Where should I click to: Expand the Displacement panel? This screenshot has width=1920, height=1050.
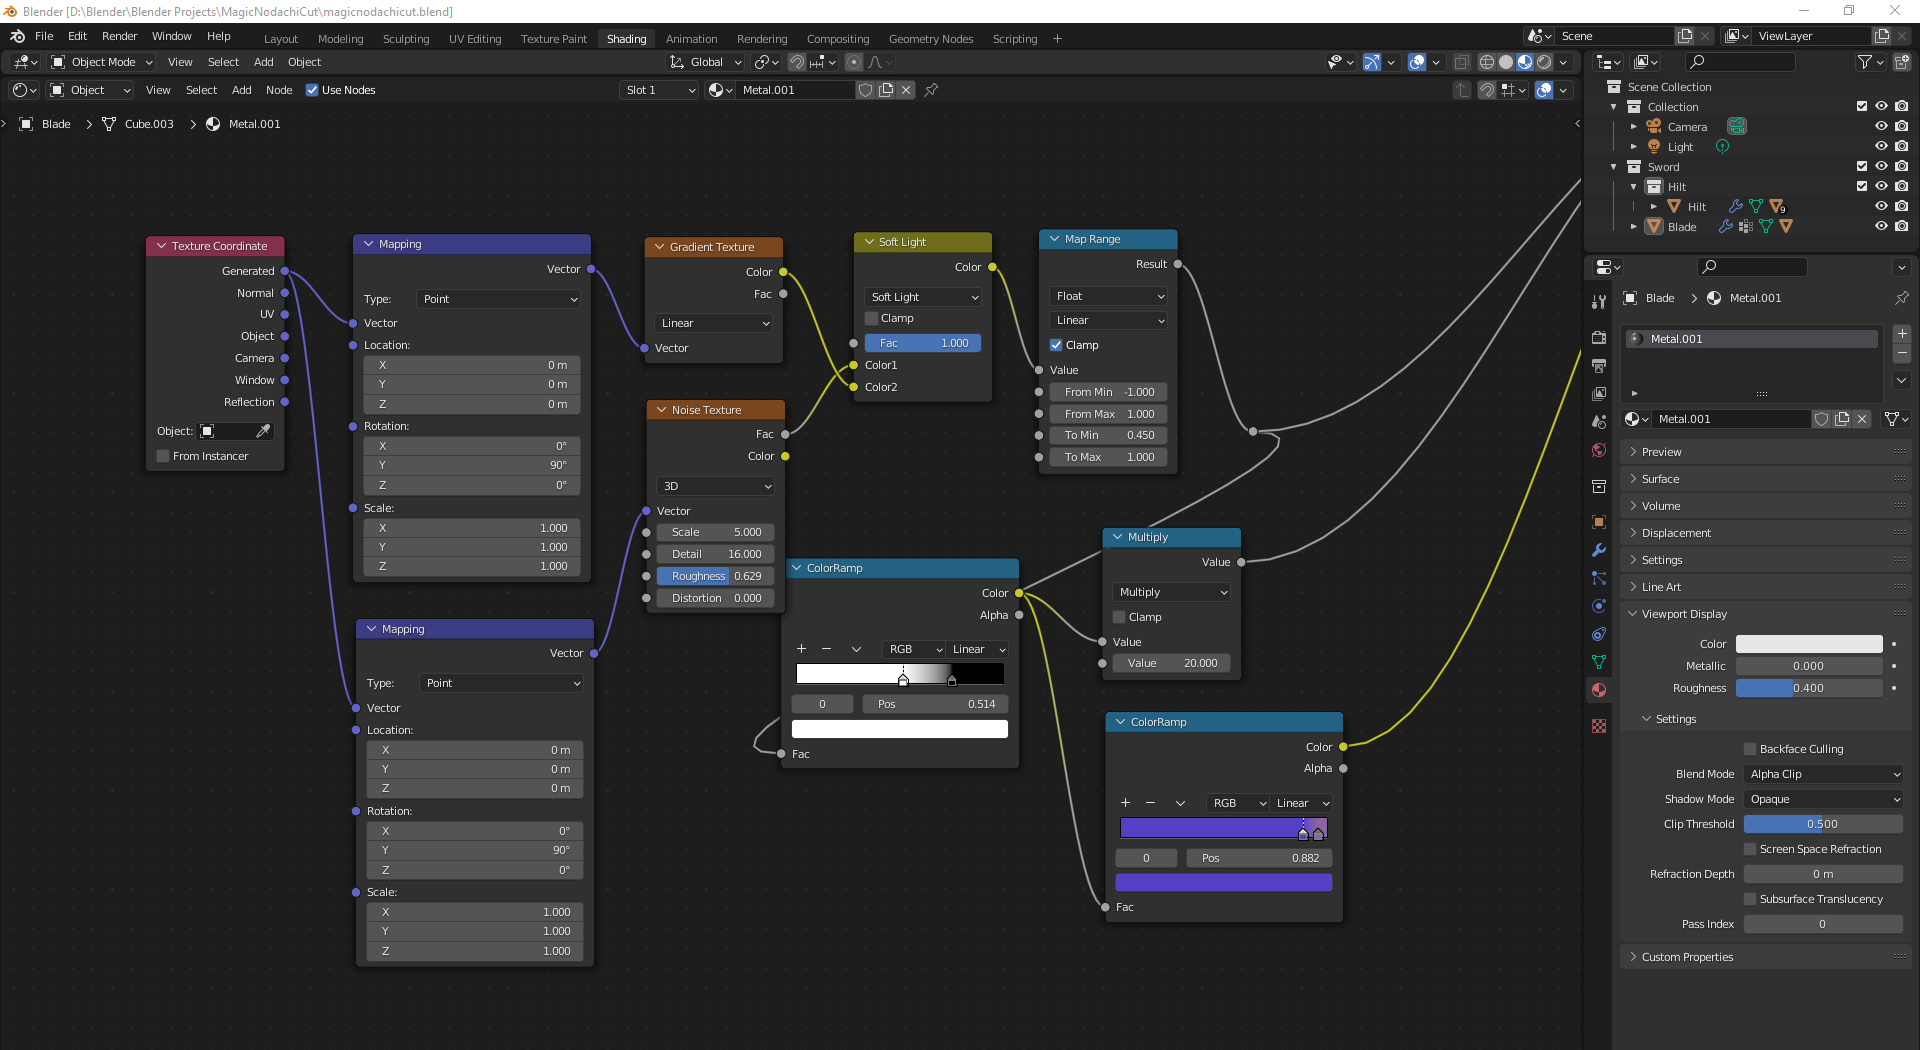pos(1676,533)
